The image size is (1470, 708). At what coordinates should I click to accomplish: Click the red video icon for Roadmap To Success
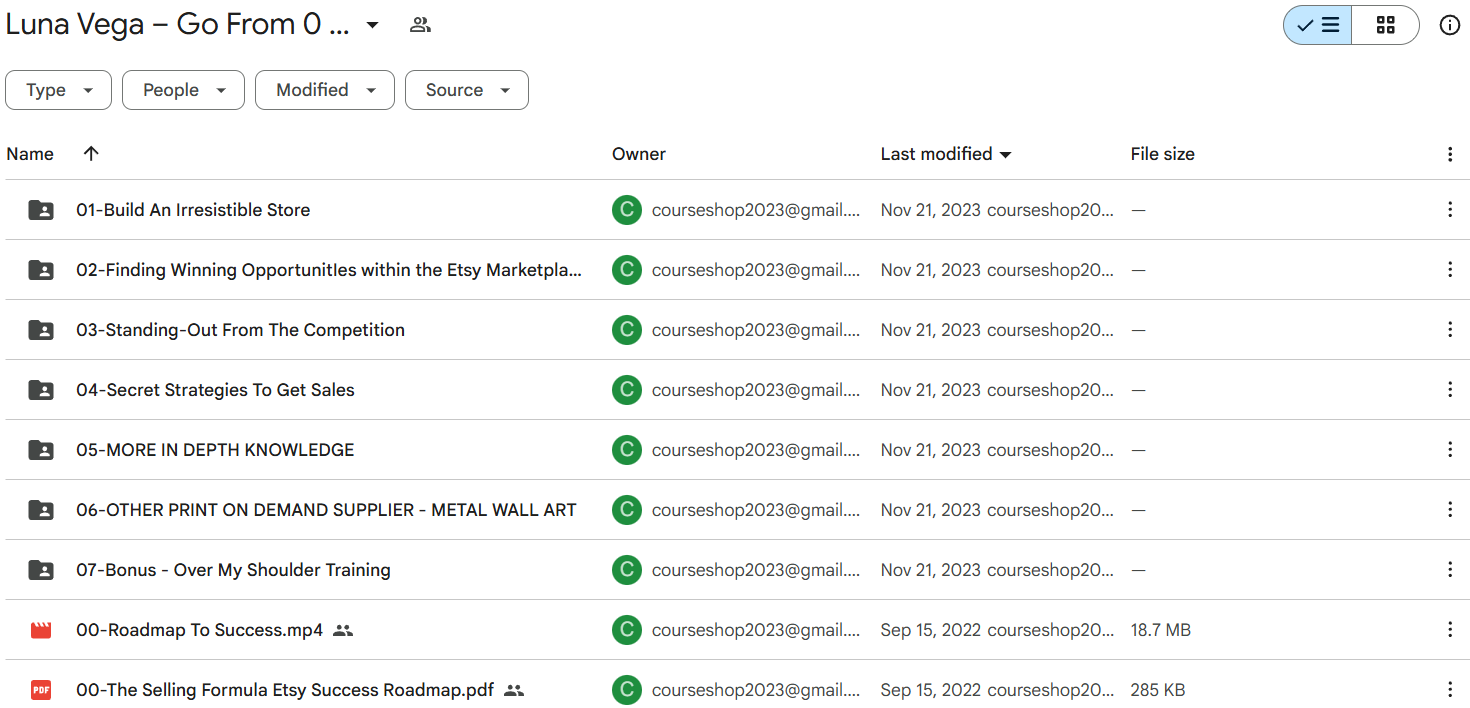tap(41, 630)
